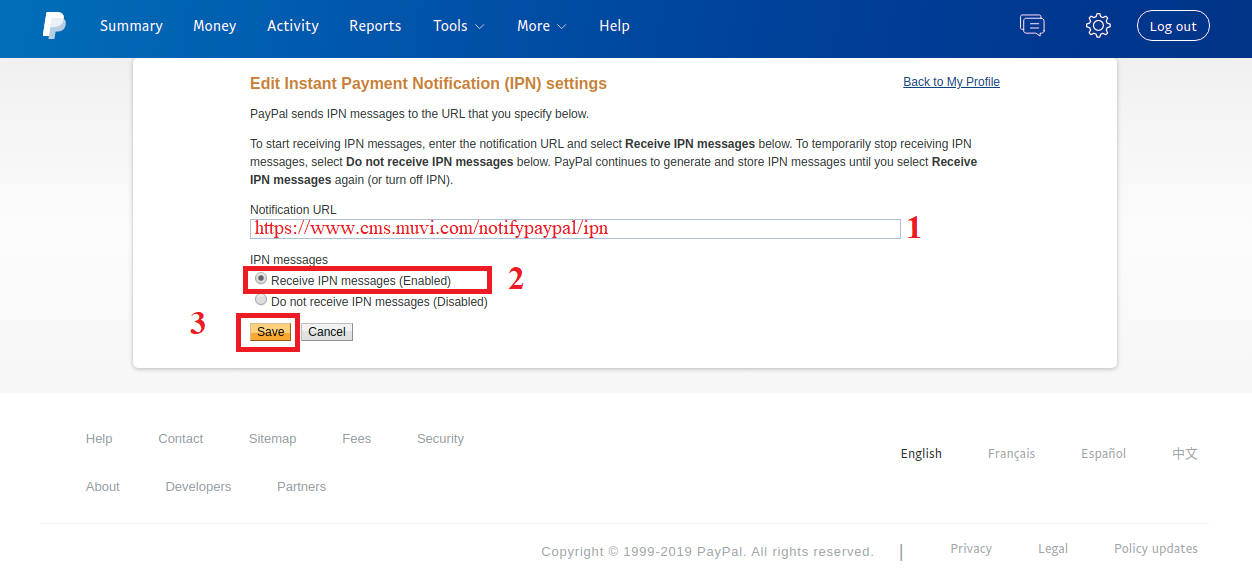Open the Activity menu item
Viewport: 1252px width, 574px height.
(x=293, y=26)
